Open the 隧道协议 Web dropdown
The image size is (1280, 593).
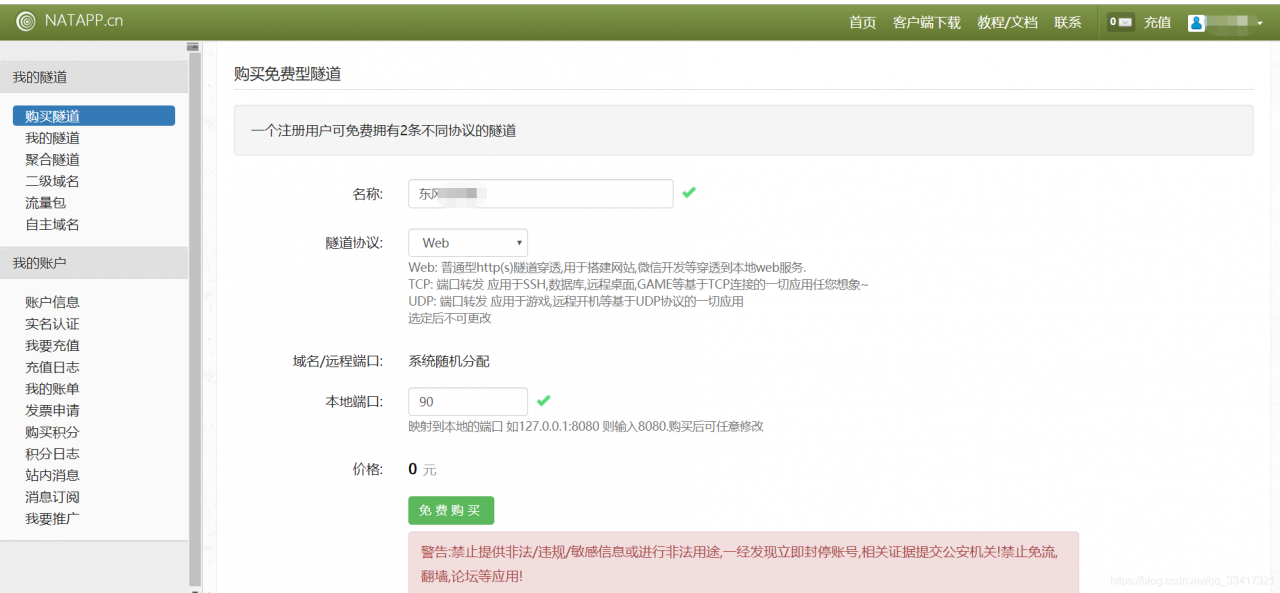tap(468, 243)
